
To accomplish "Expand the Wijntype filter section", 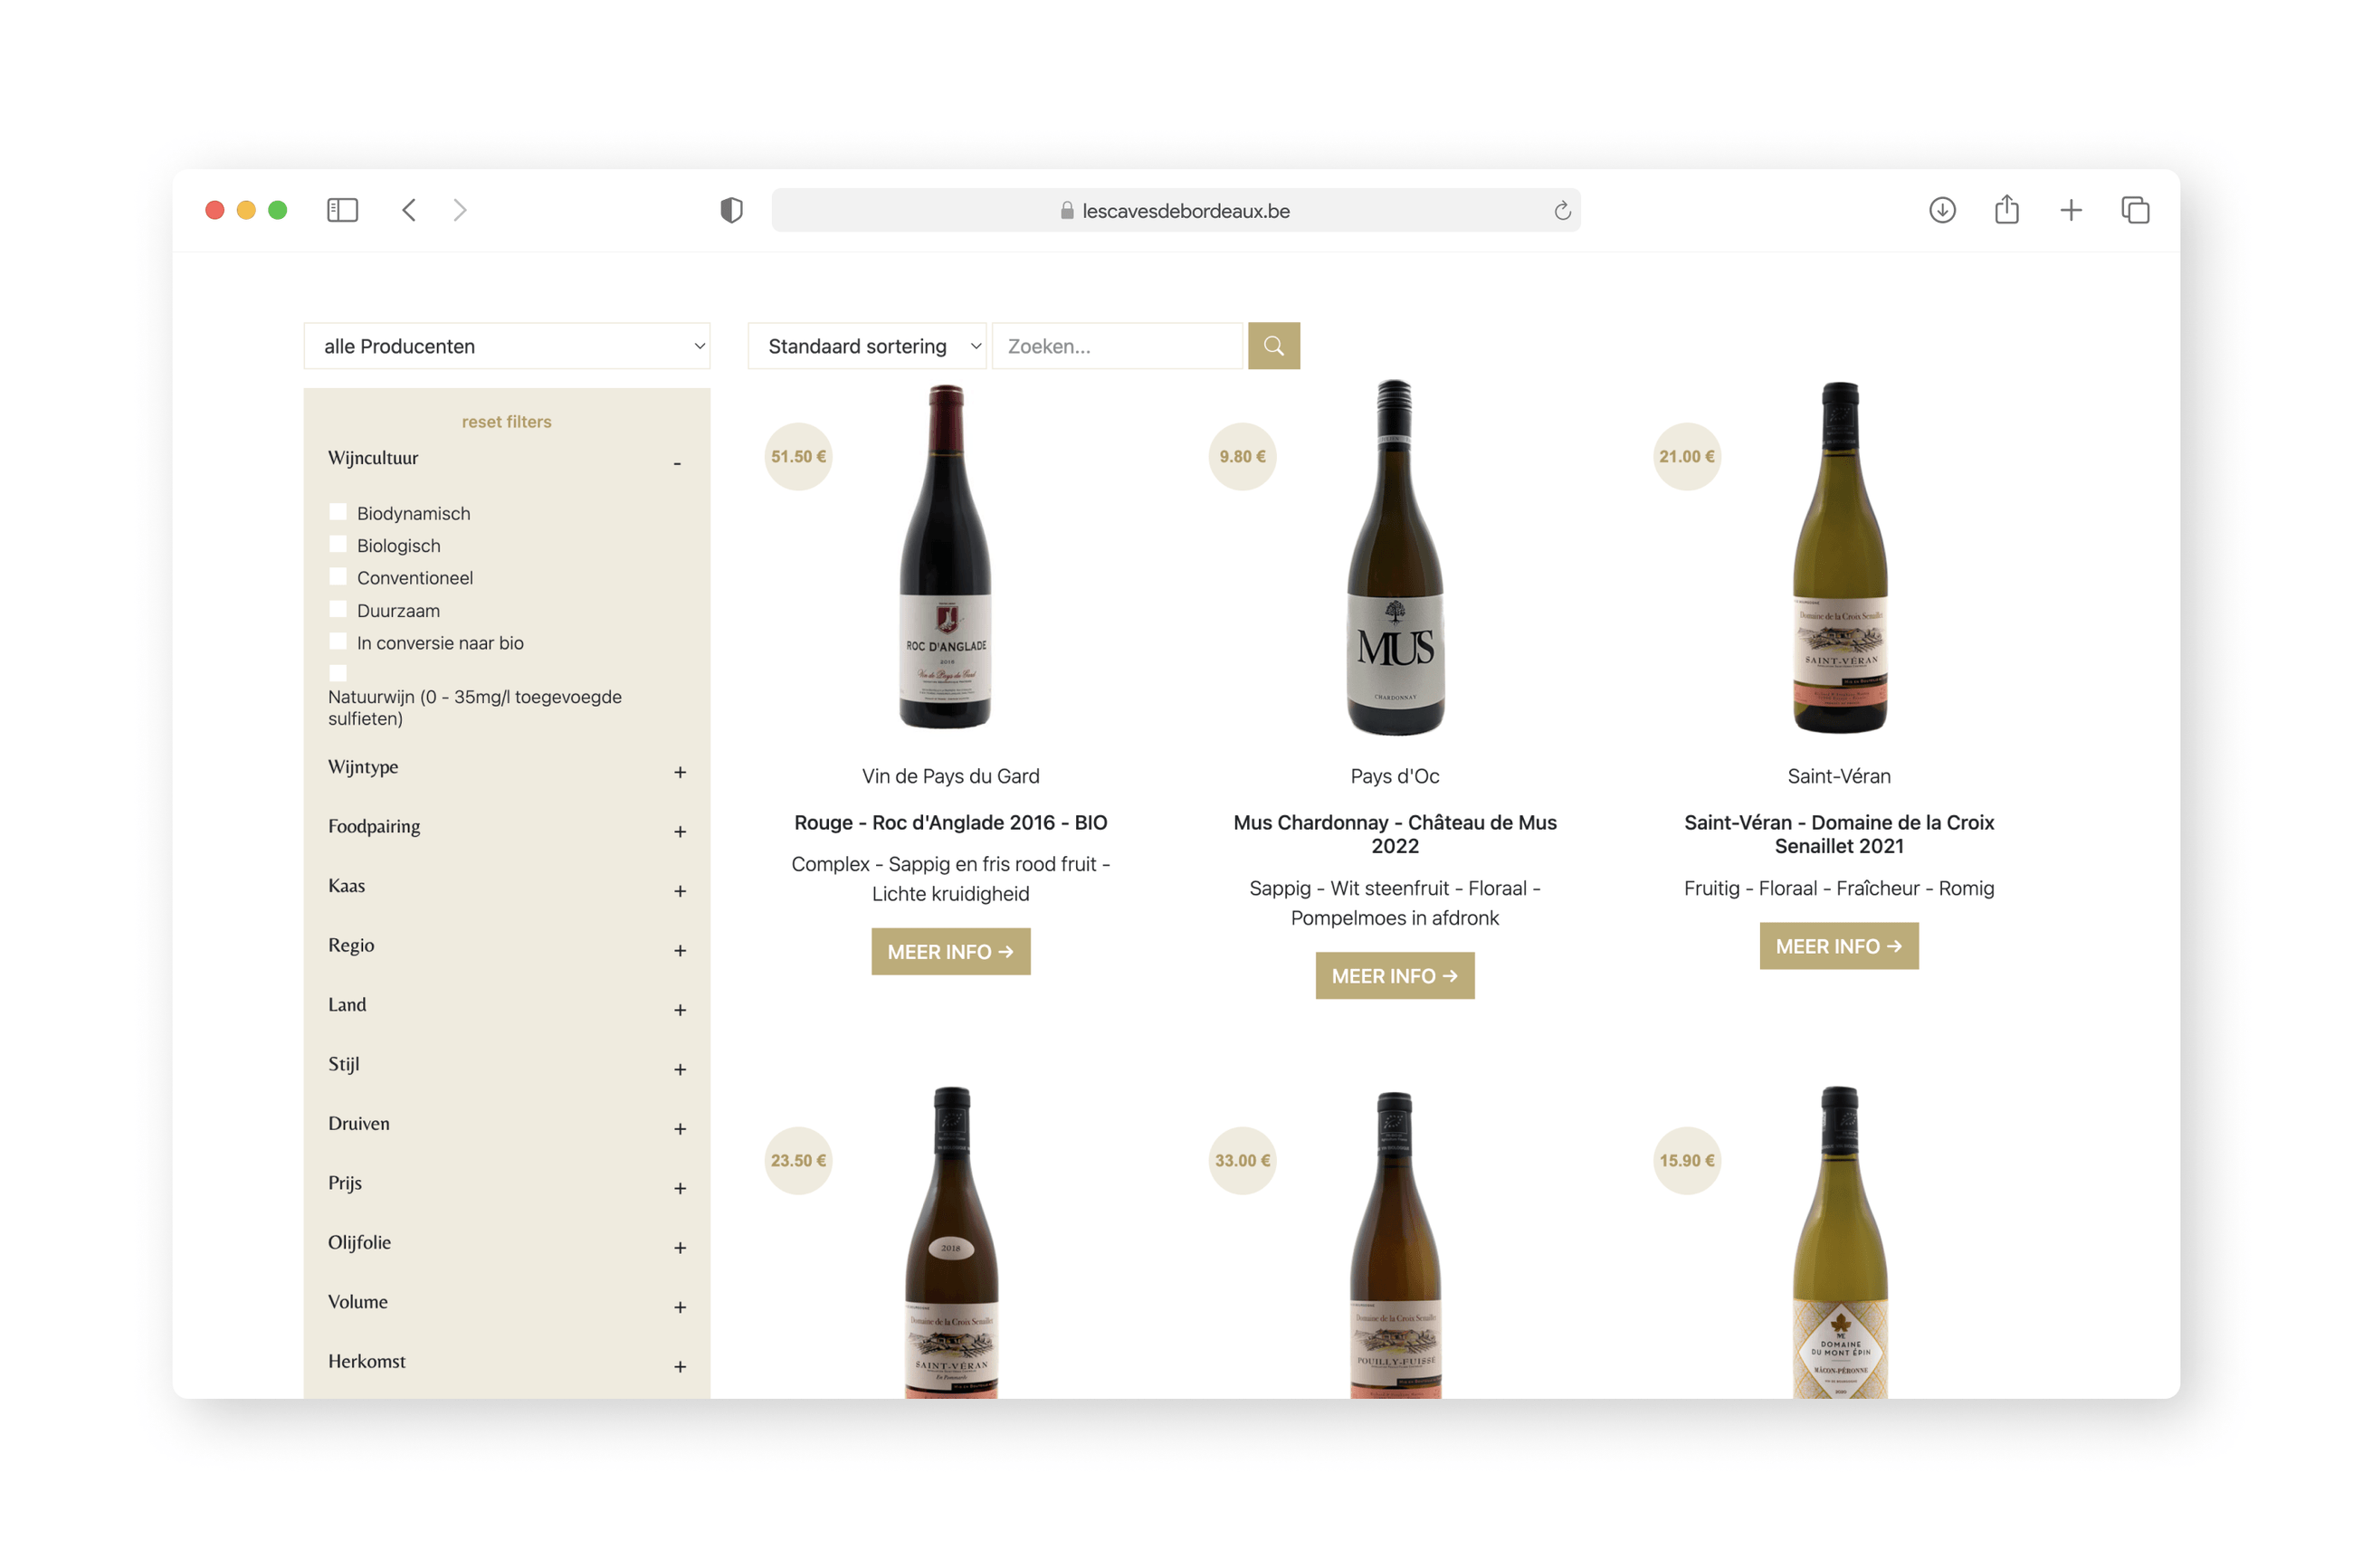I will click(x=681, y=772).
